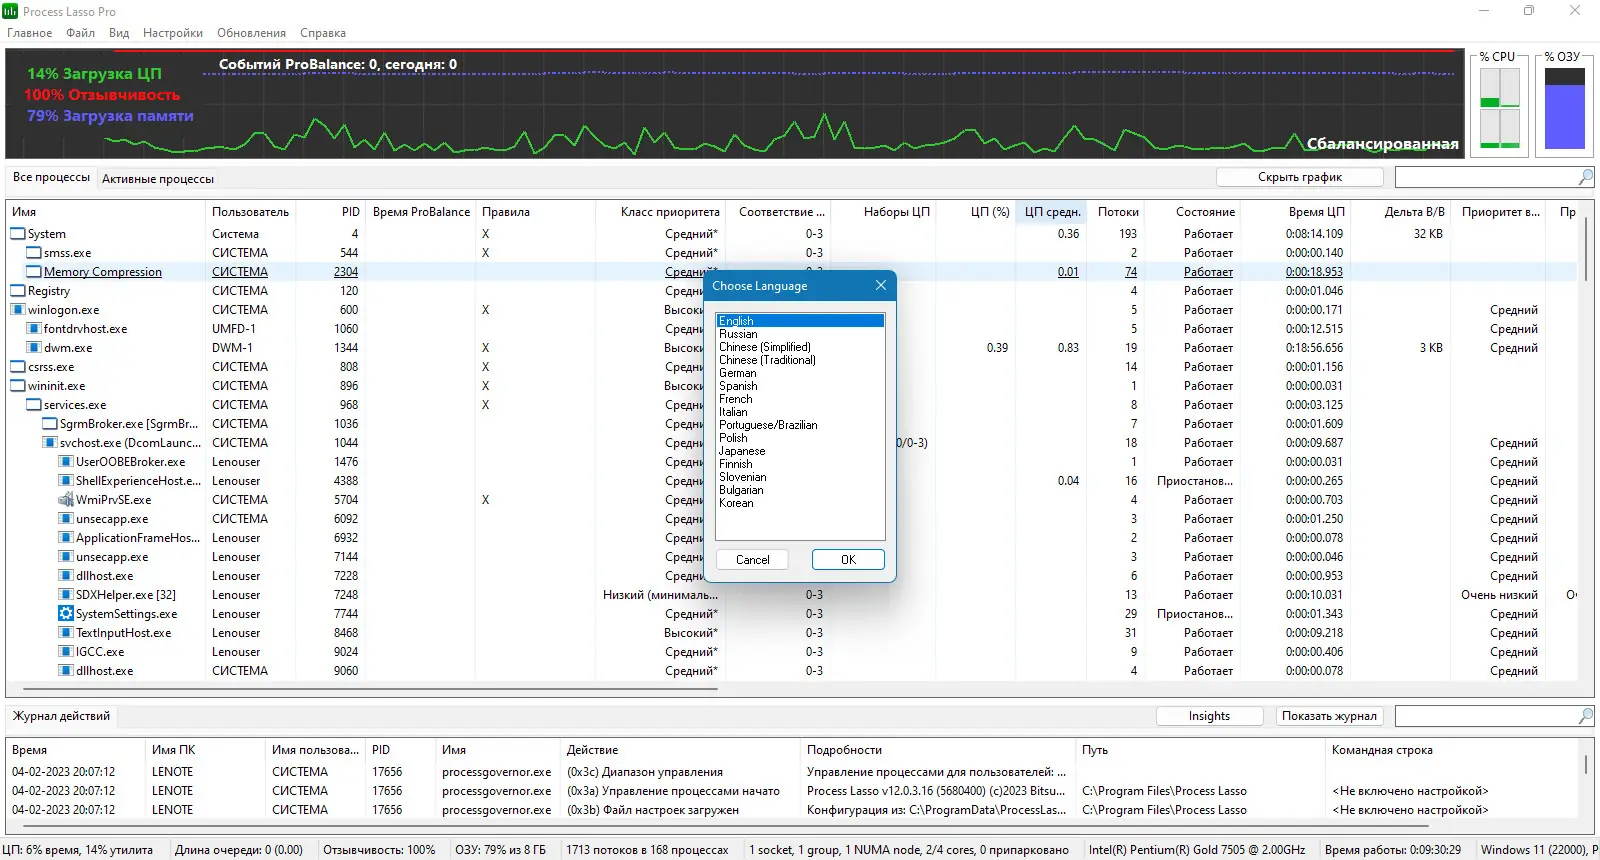The image size is (1600, 860).
Task: Focus the process search field
Action: point(1486,177)
